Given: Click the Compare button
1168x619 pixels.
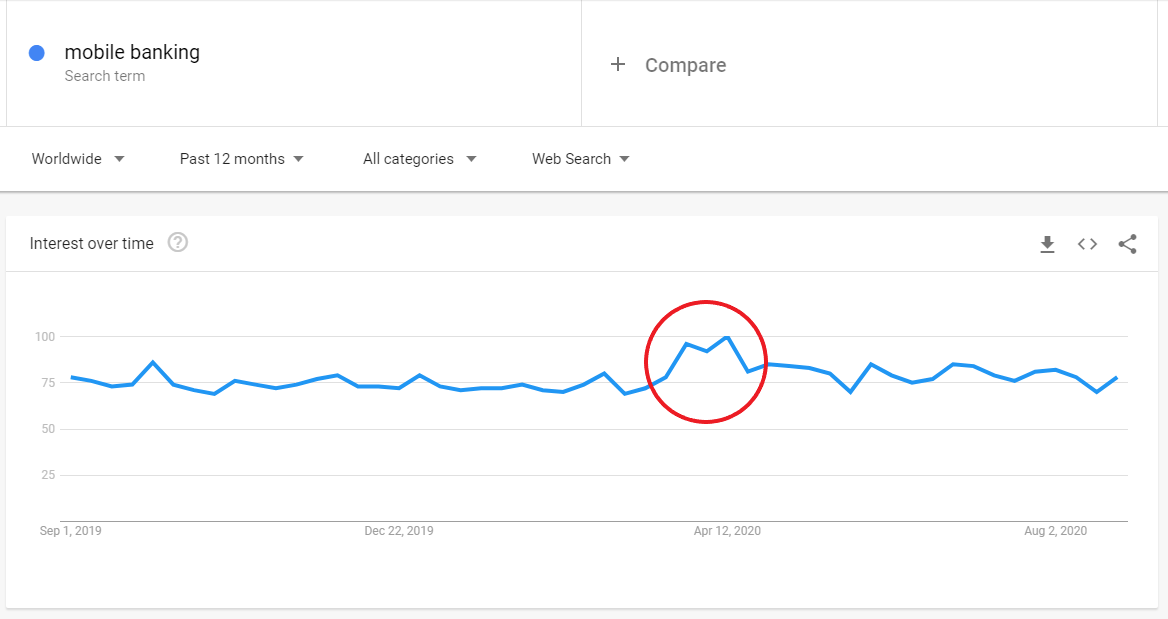Looking at the screenshot, I should tap(685, 65).
